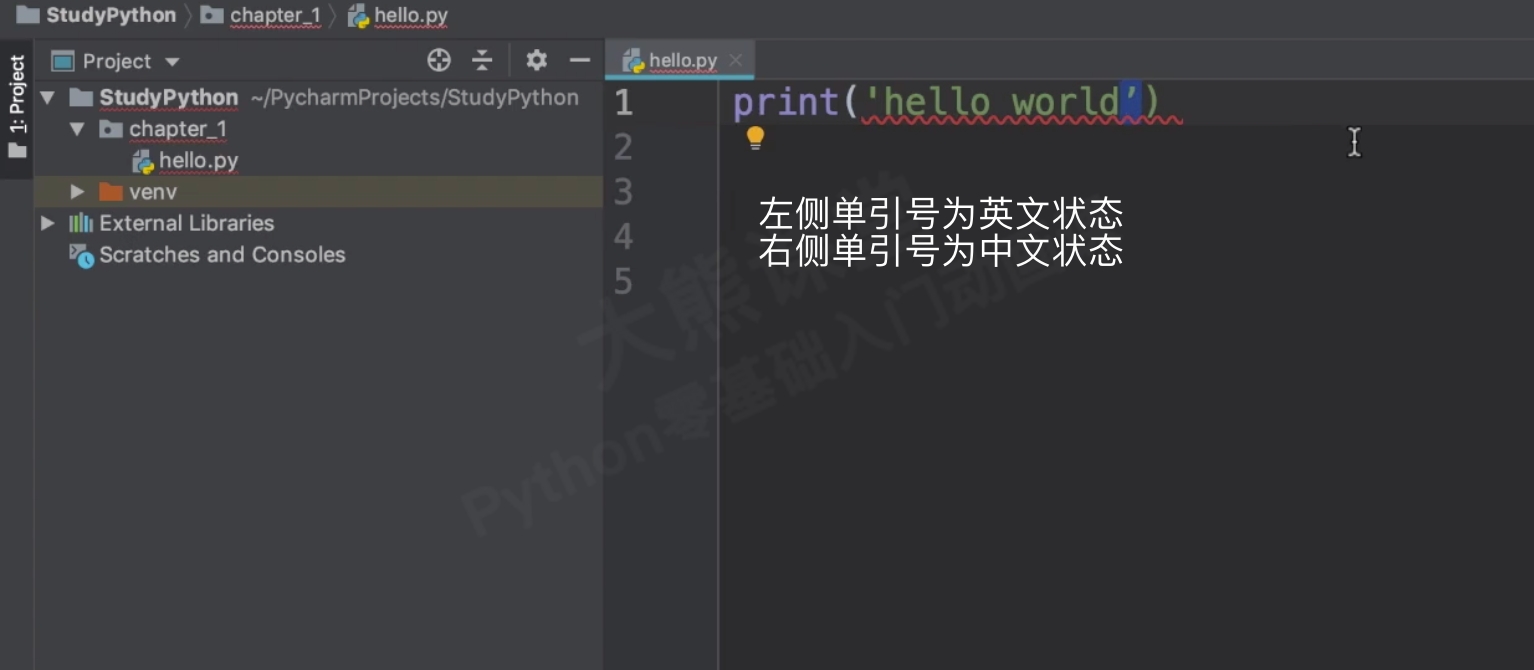The image size is (1534, 670).
Task: Open the Project view selector dropdown
Action: pyautogui.click(x=170, y=60)
